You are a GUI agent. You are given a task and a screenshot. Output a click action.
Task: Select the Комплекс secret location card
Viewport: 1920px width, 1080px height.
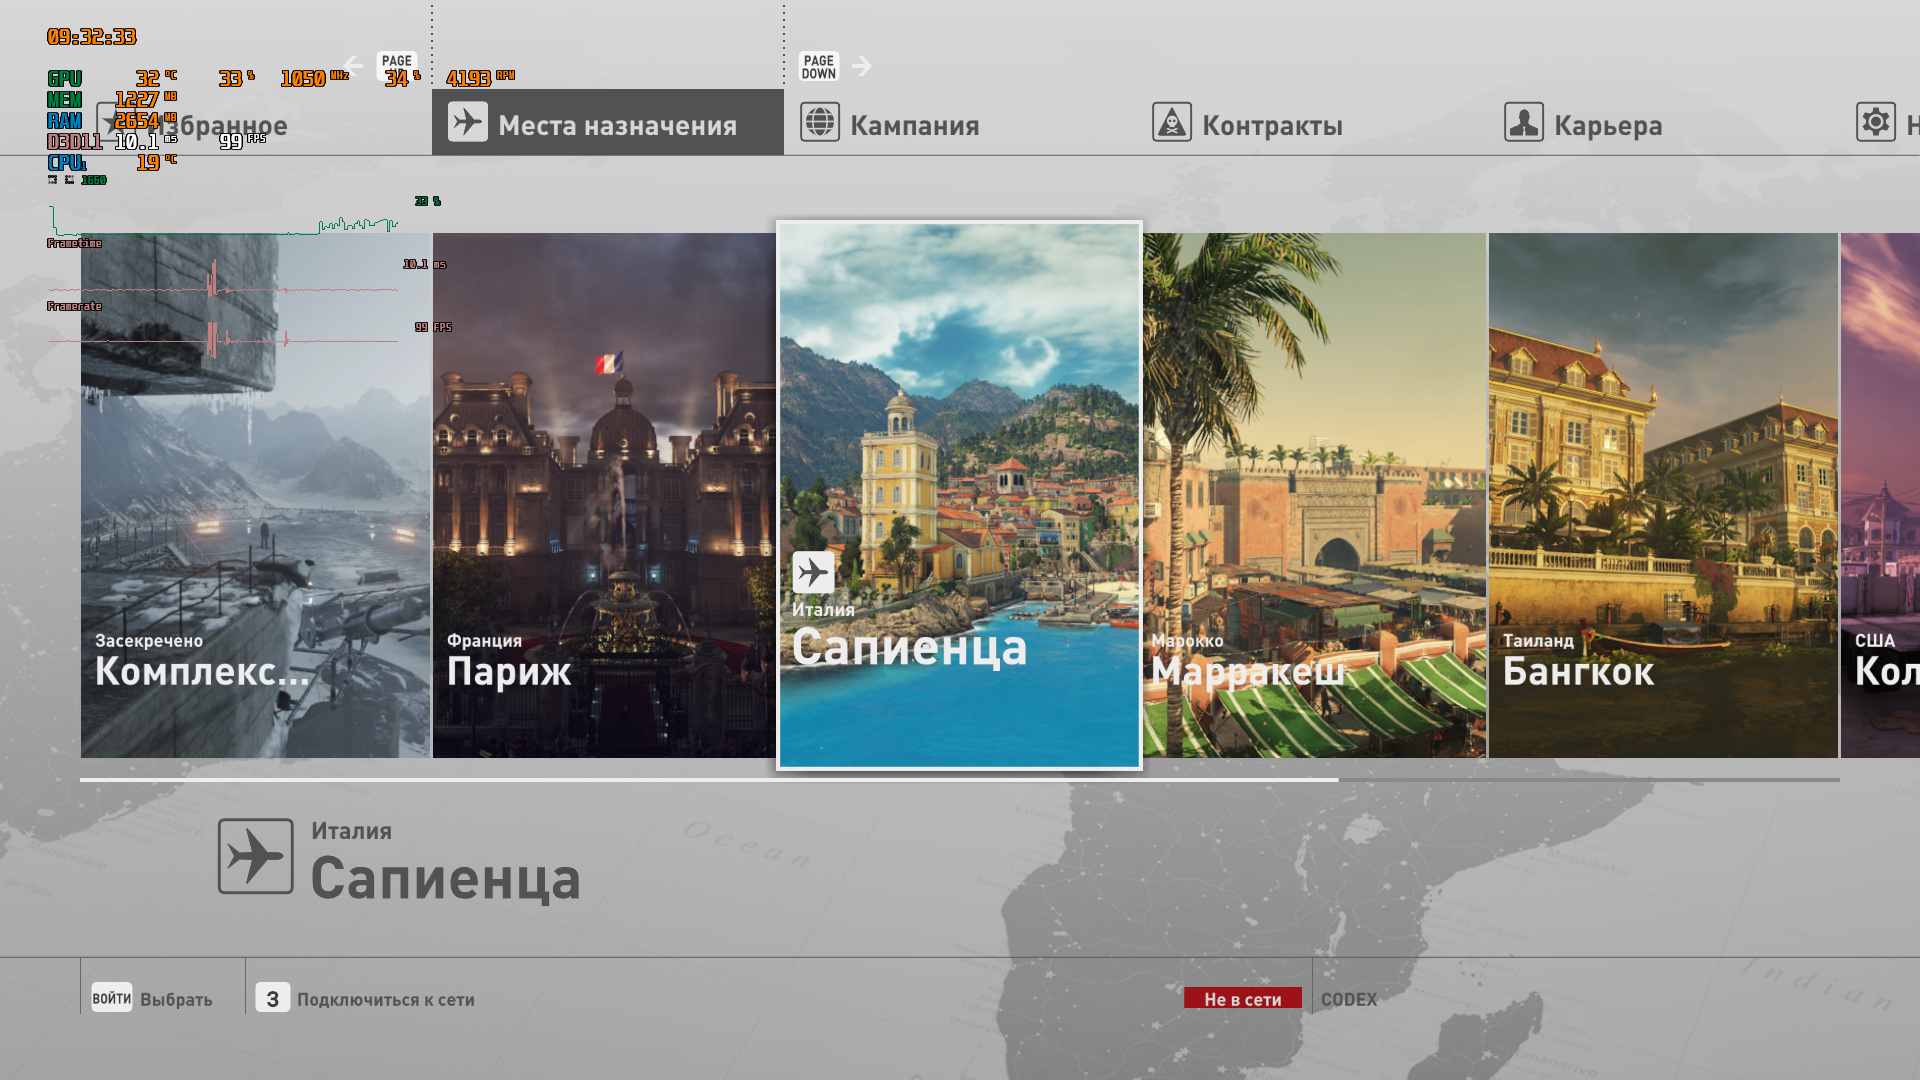click(255, 520)
